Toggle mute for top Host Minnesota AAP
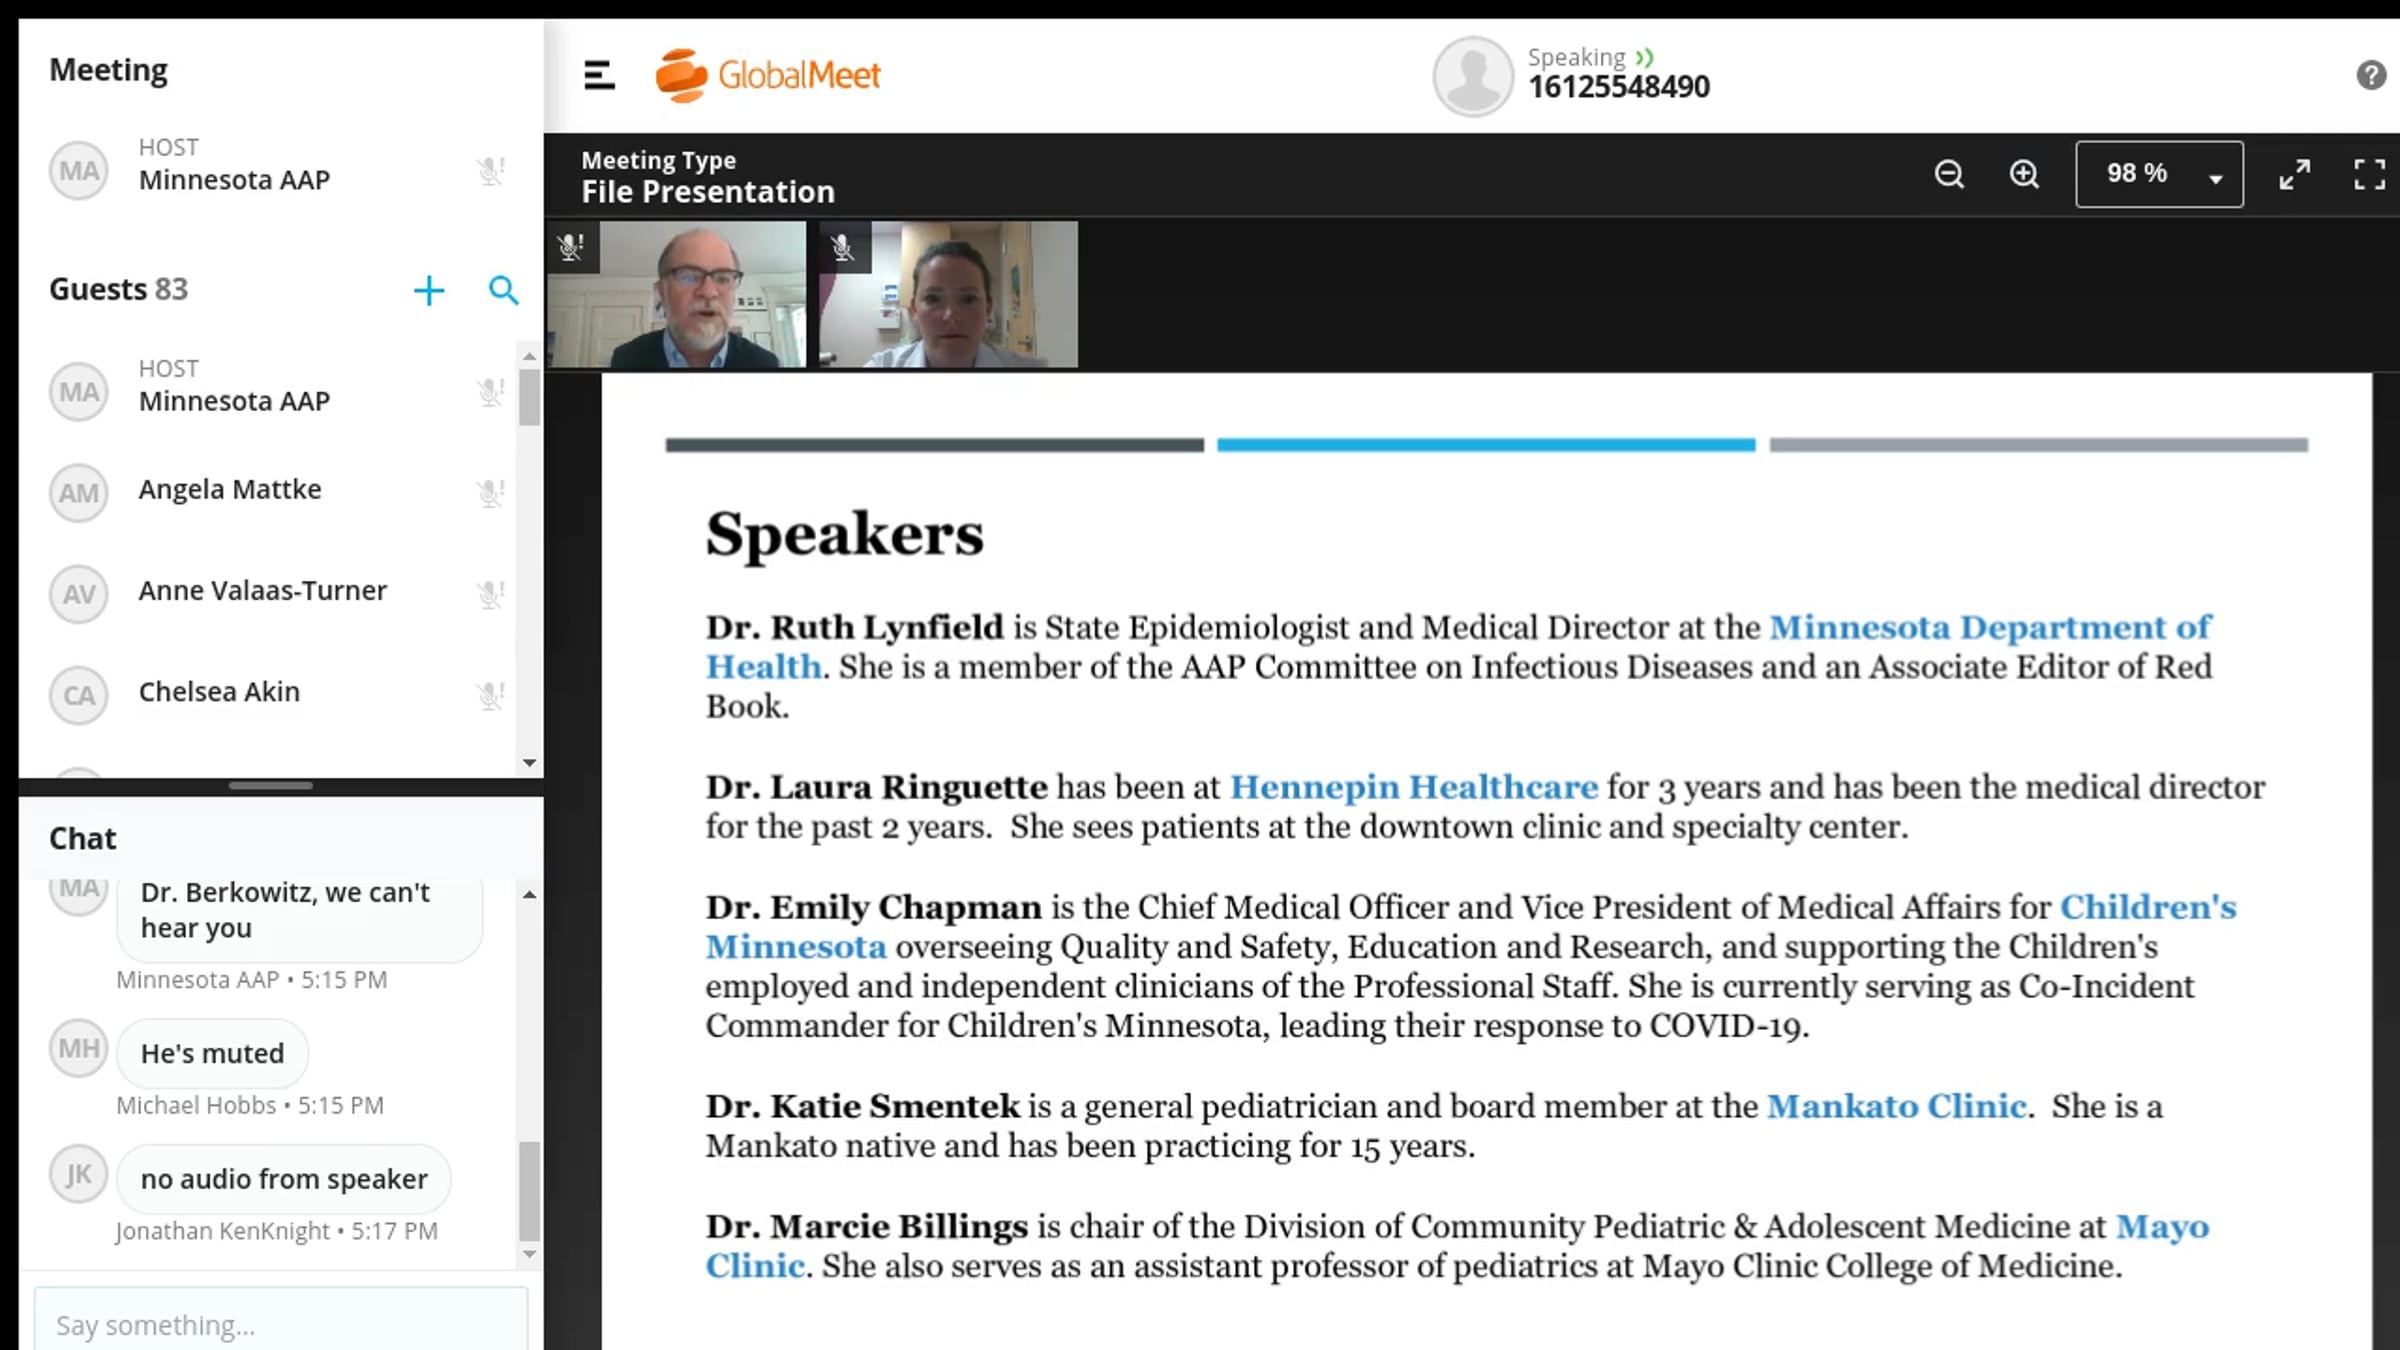This screenshot has height=1350, width=2400. click(490, 170)
